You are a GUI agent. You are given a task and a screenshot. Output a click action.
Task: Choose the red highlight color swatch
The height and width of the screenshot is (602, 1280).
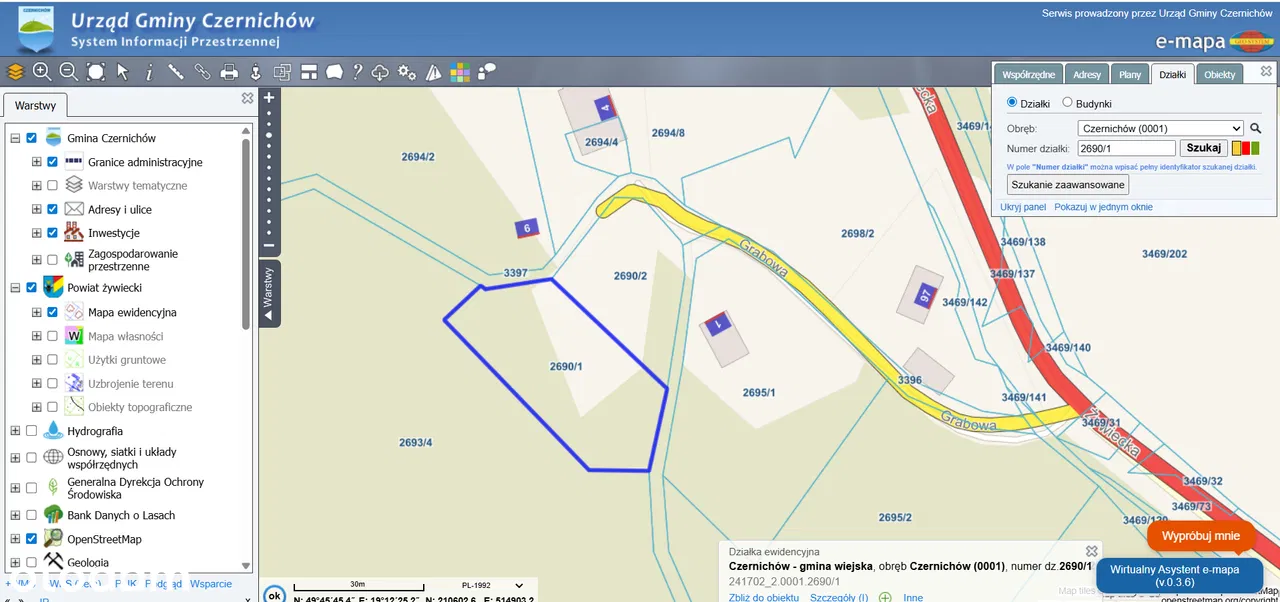coord(1246,148)
